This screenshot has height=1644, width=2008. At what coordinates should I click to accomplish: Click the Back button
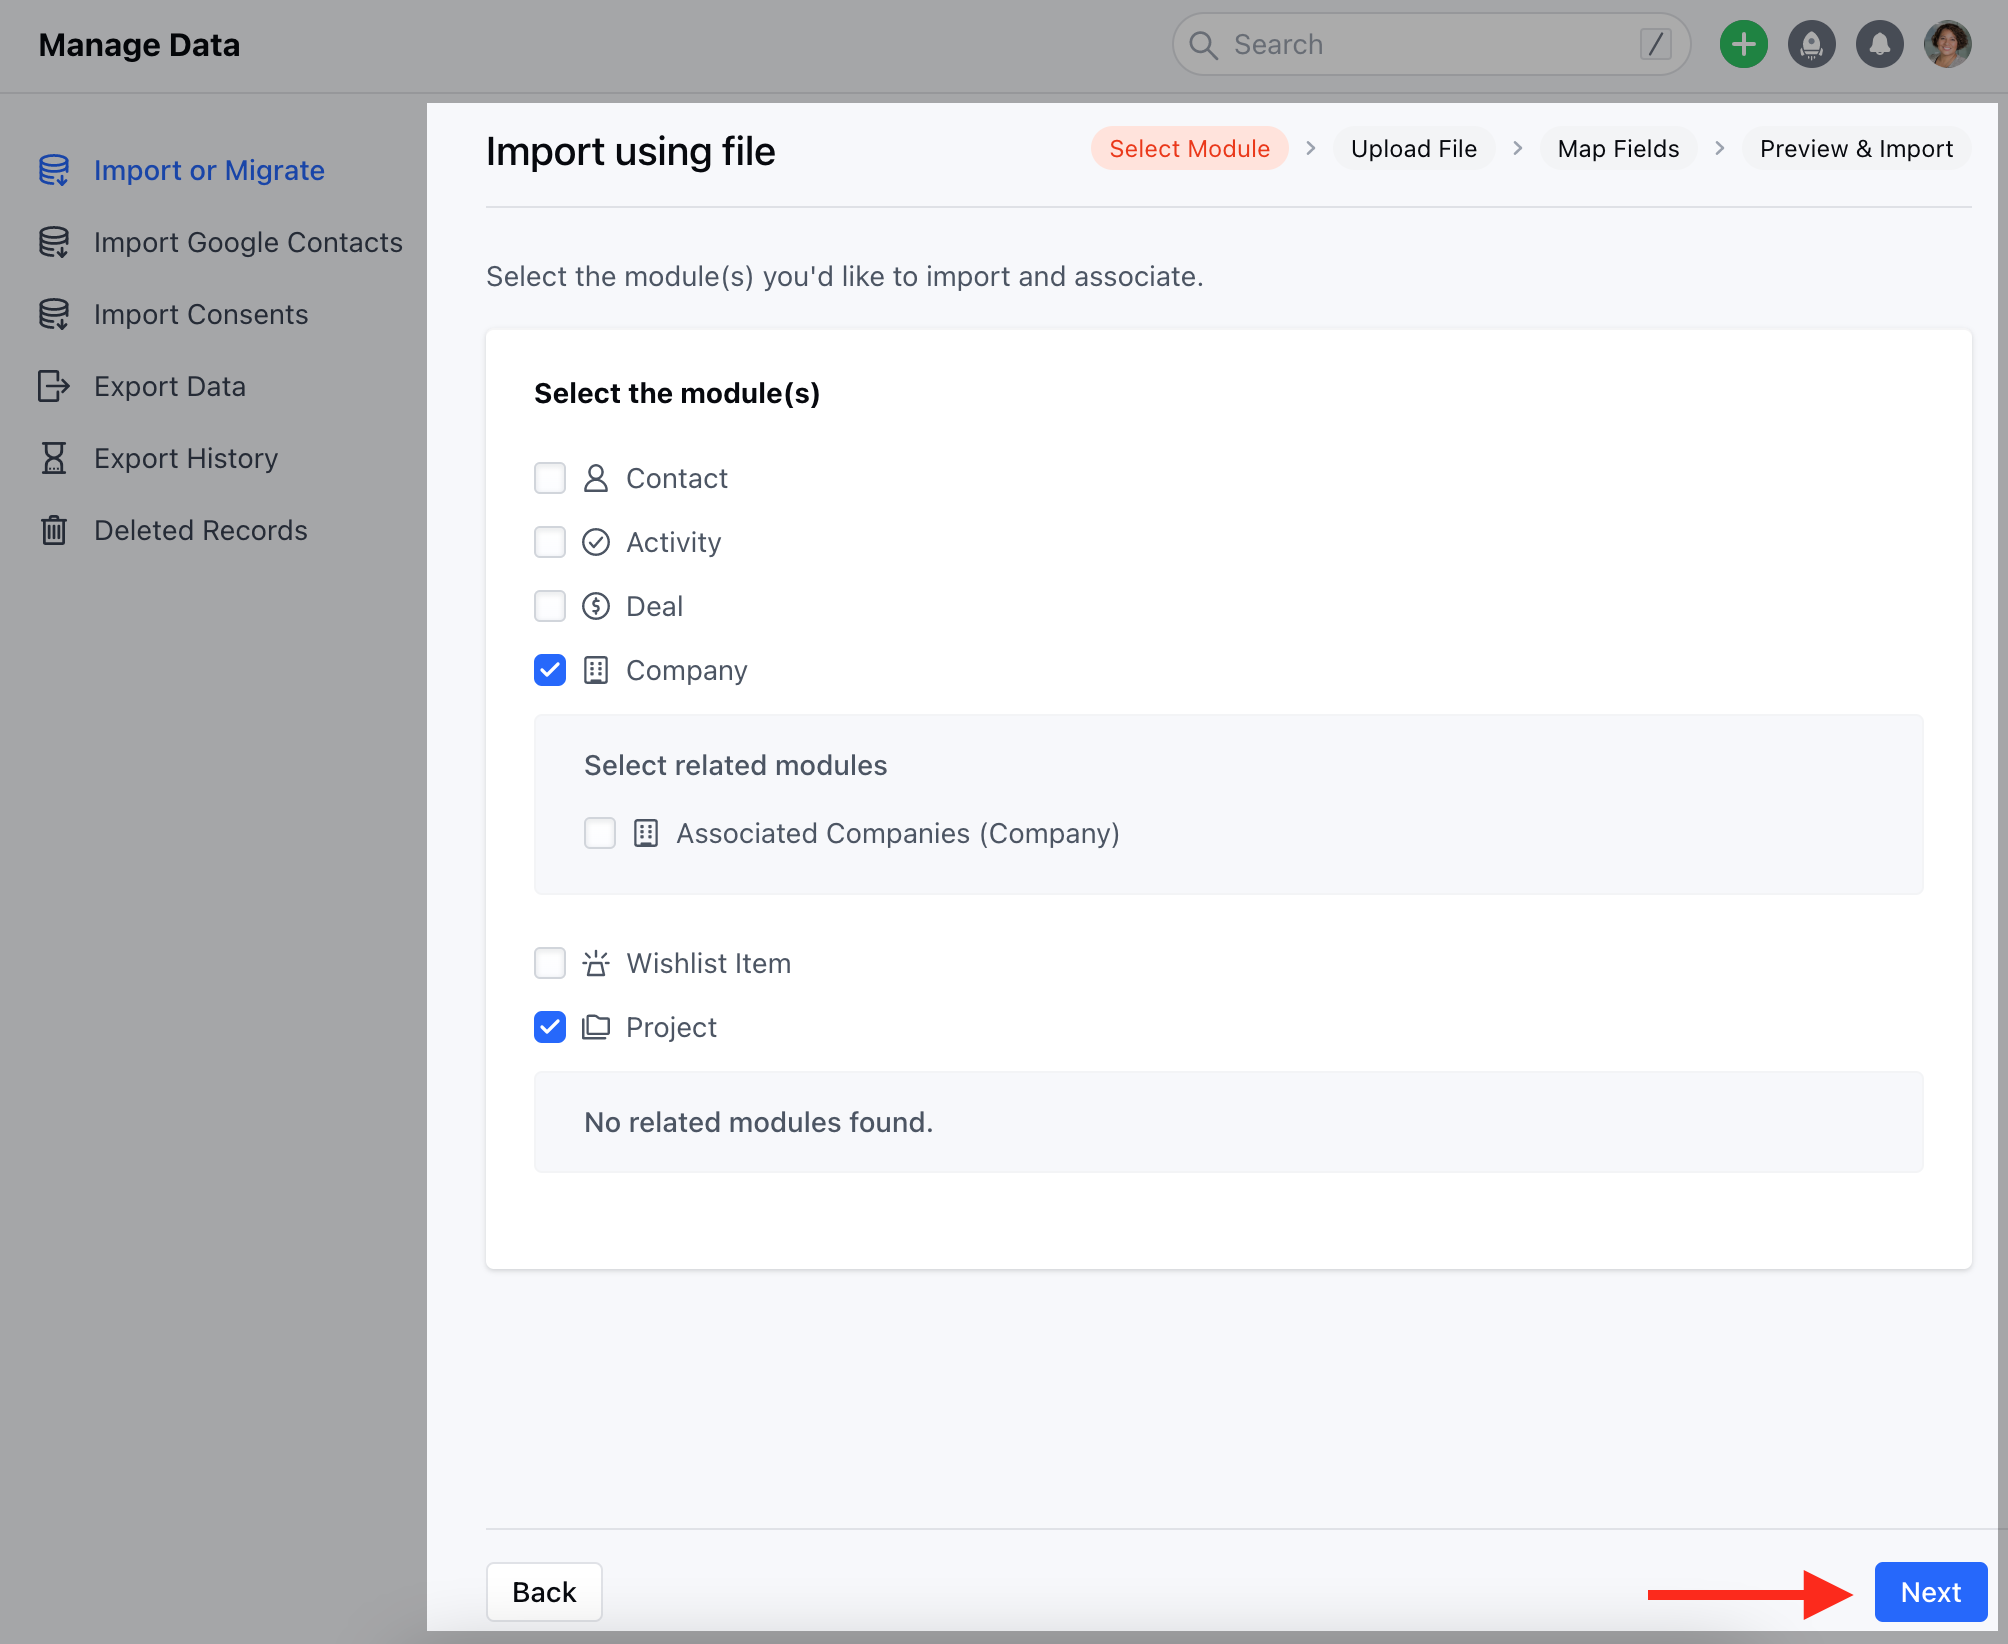coord(544,1592)
